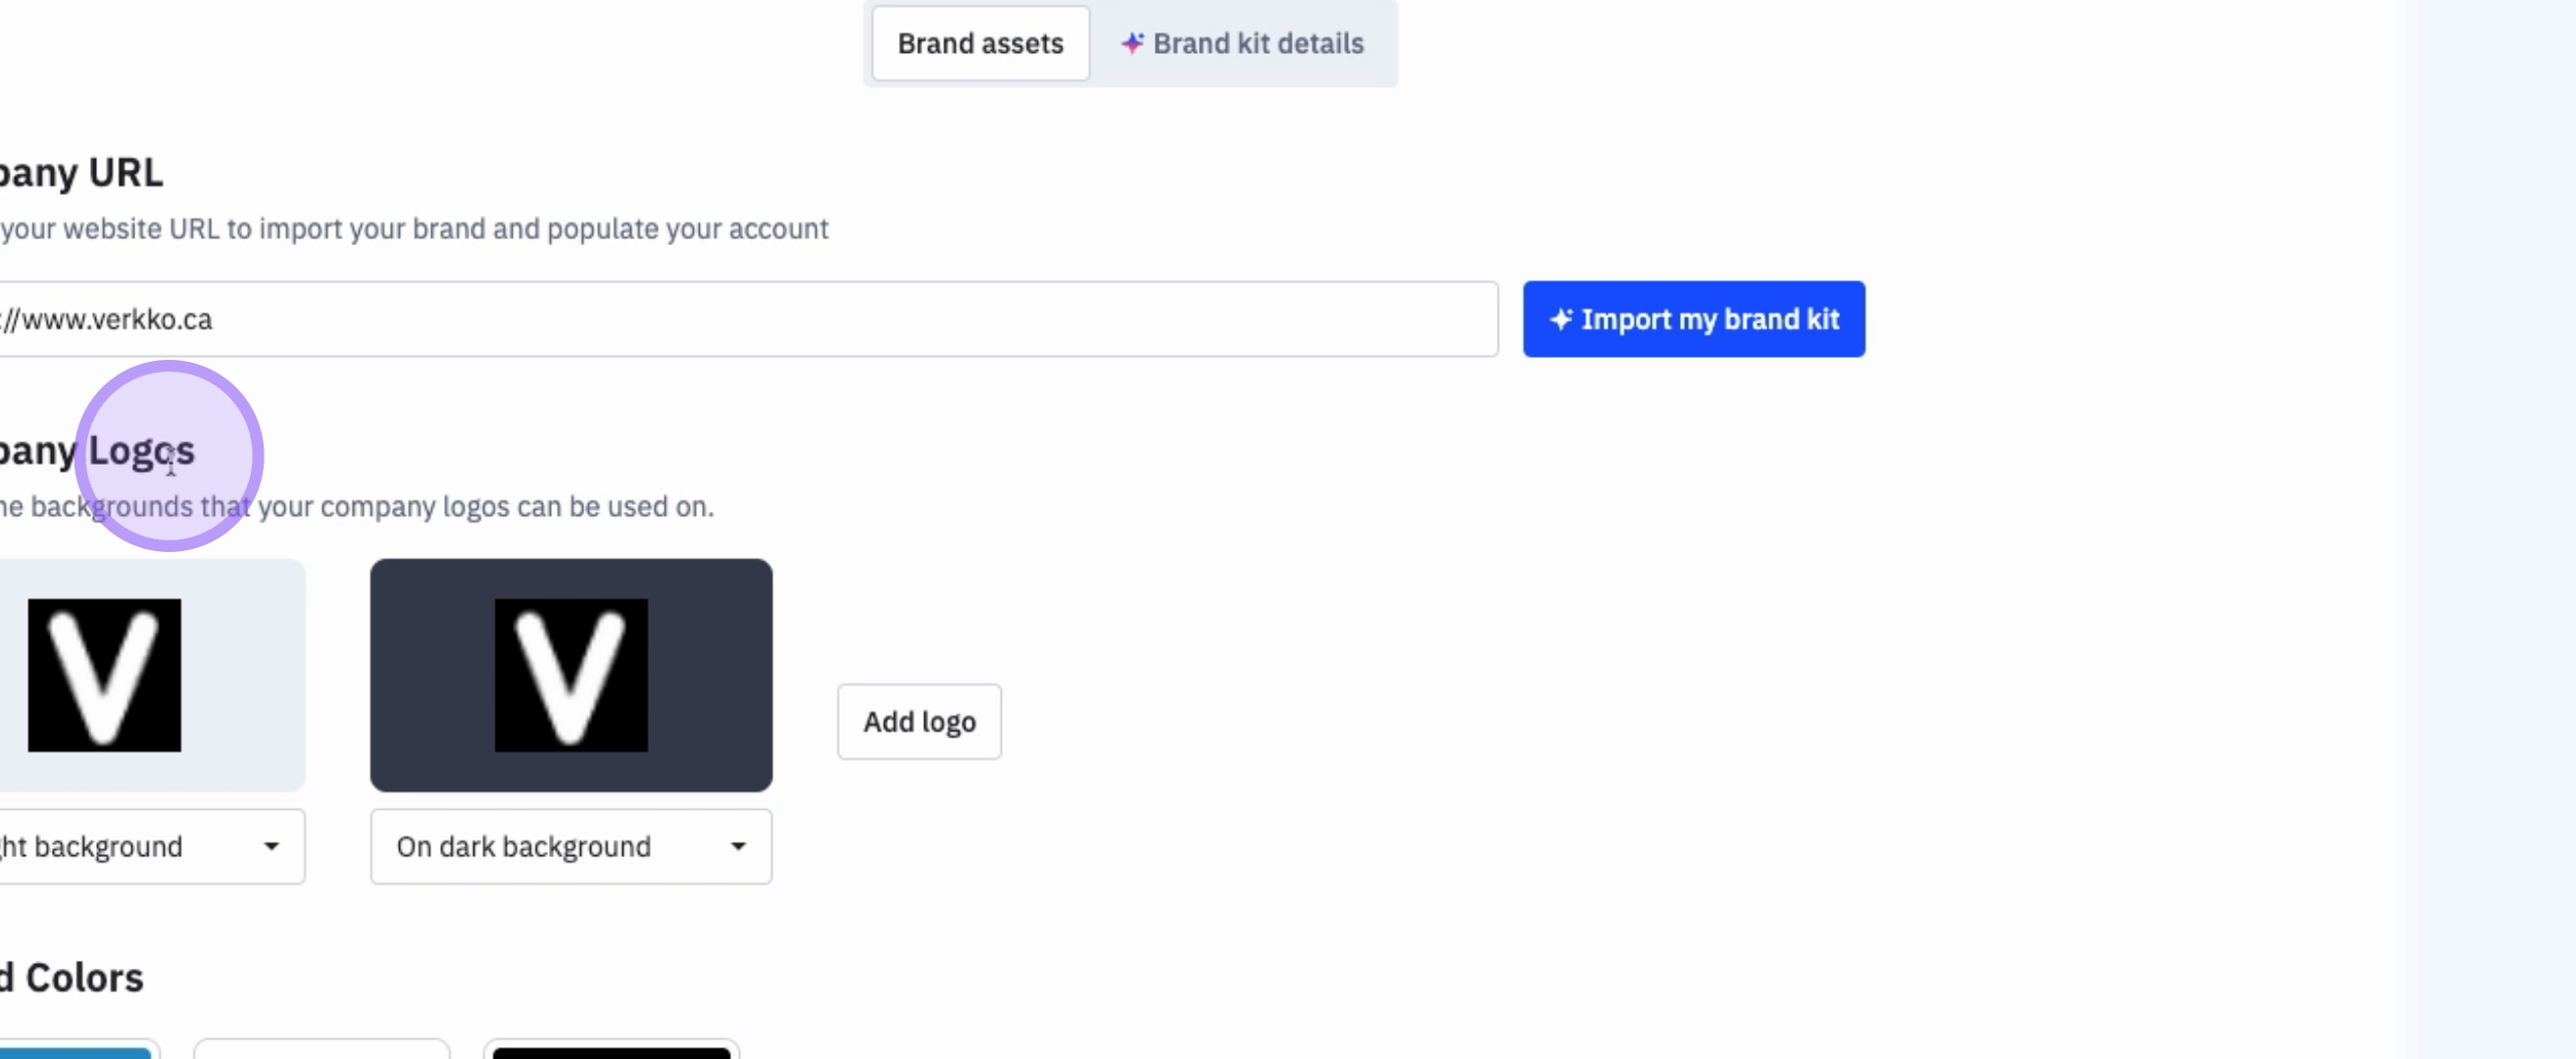The height and width of the screenshot is (1059, 2576).
Task: Click the Company Logos heading
Action: pyautogui.click(x=95, y=450)
